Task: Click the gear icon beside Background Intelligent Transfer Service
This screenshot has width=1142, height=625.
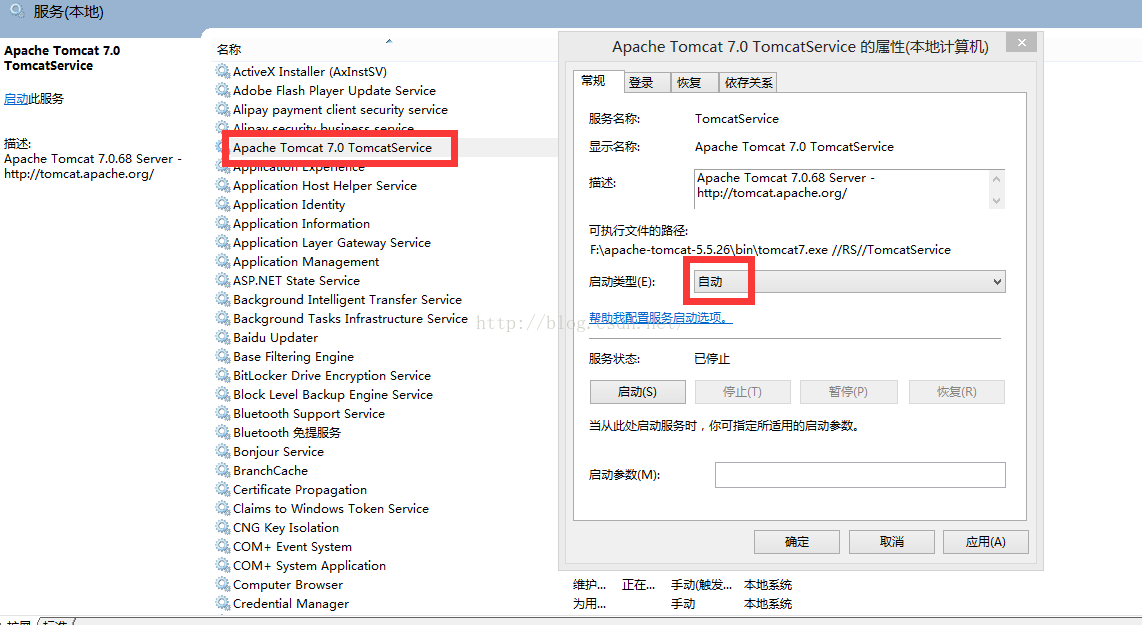Action: point(223,299)
